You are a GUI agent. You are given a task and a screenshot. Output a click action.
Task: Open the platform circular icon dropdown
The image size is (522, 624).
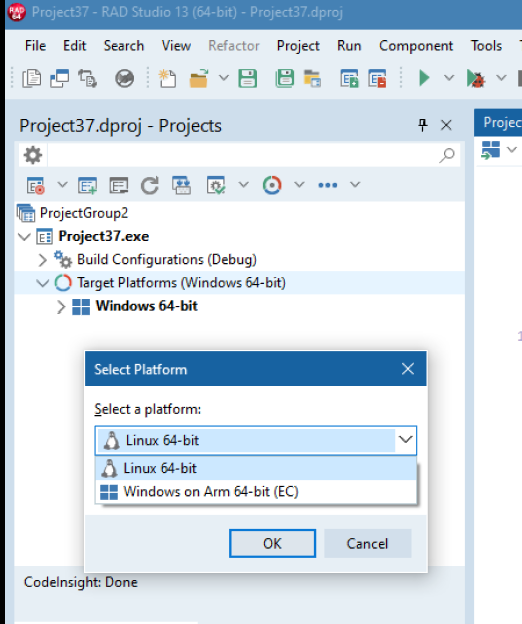299,185
